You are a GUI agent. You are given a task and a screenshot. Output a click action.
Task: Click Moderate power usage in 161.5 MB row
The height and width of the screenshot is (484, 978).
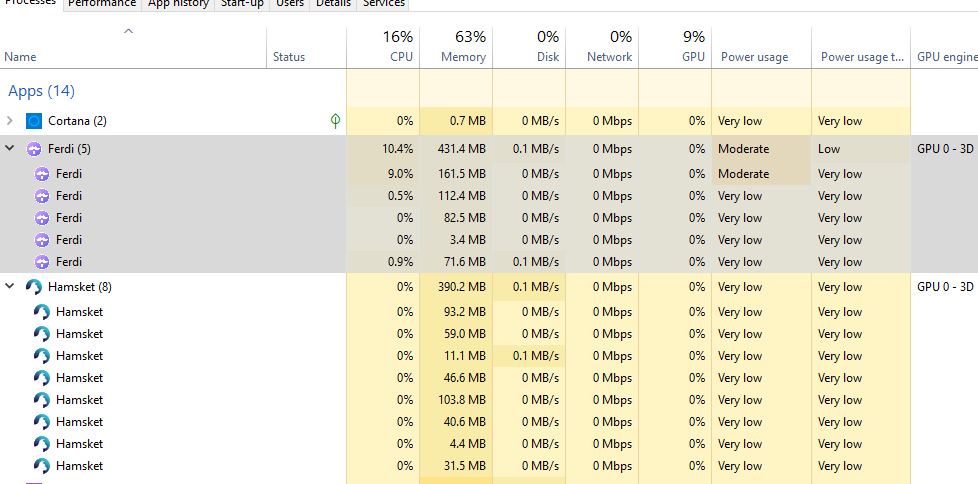(x=743, y=174)
